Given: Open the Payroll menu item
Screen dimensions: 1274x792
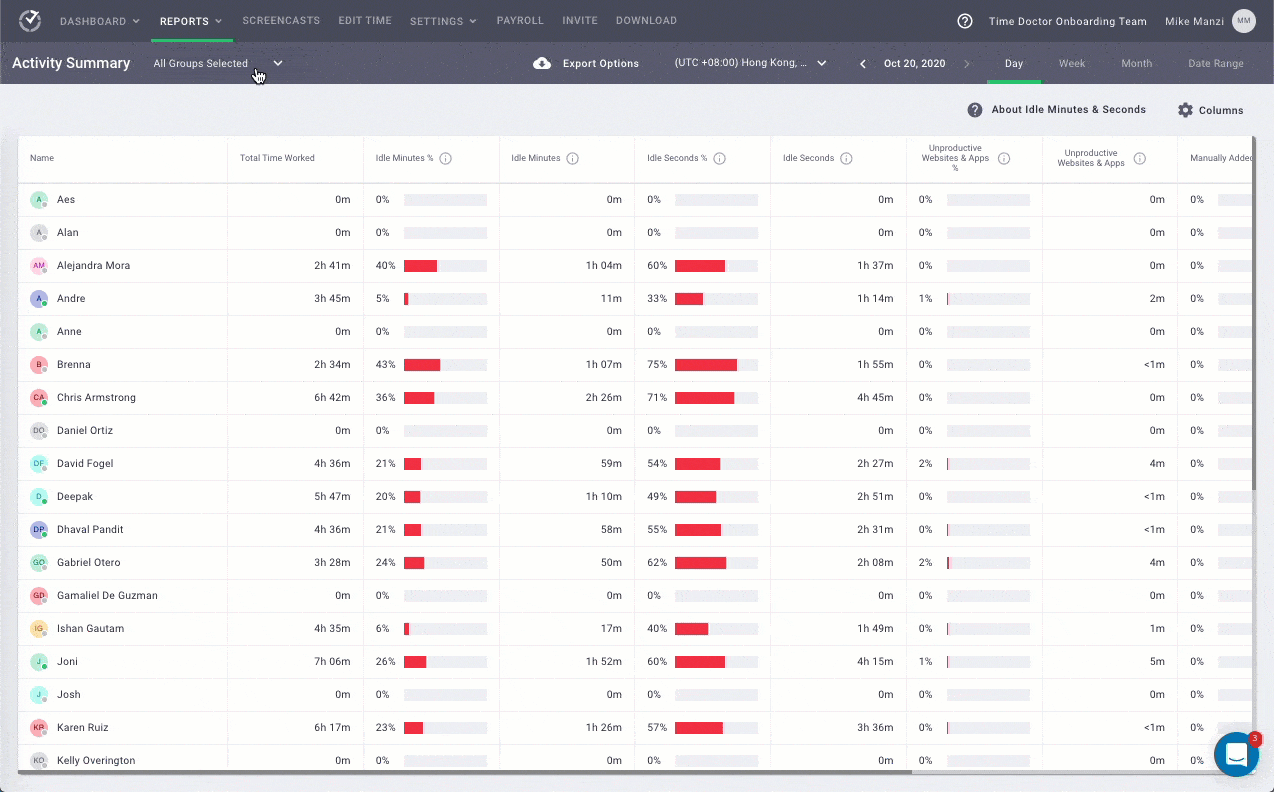Looking at the screenshot, I should click(x=520, y=21).
